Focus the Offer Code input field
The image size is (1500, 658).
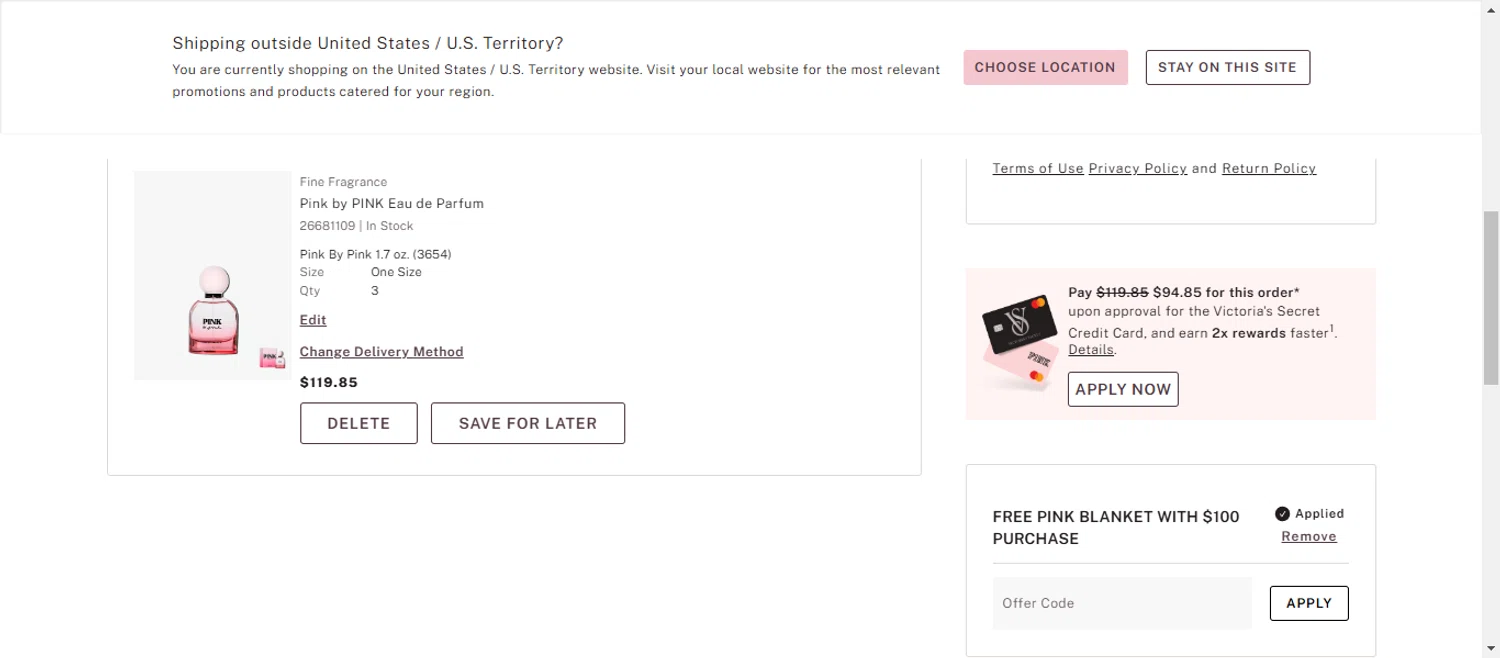click(1121, 603)
